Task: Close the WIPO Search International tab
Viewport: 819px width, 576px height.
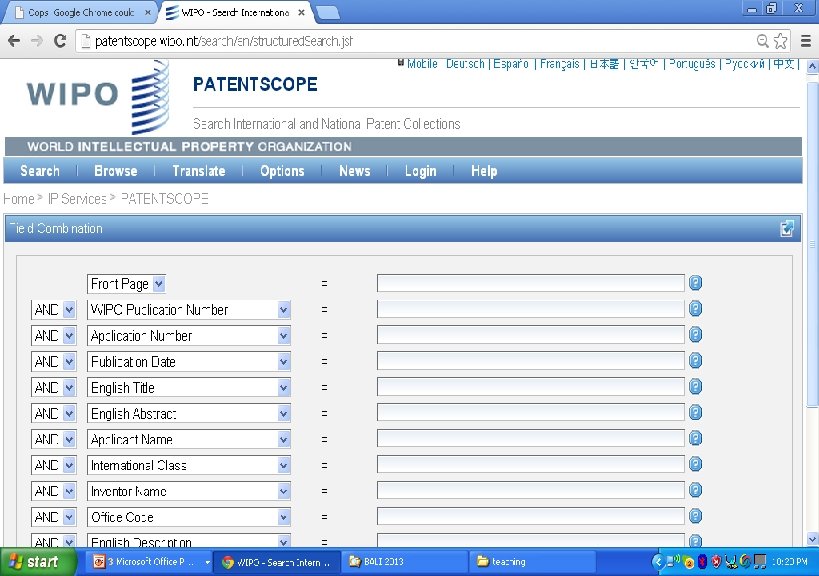Action: pyautogui.click(x=301, y=13)
